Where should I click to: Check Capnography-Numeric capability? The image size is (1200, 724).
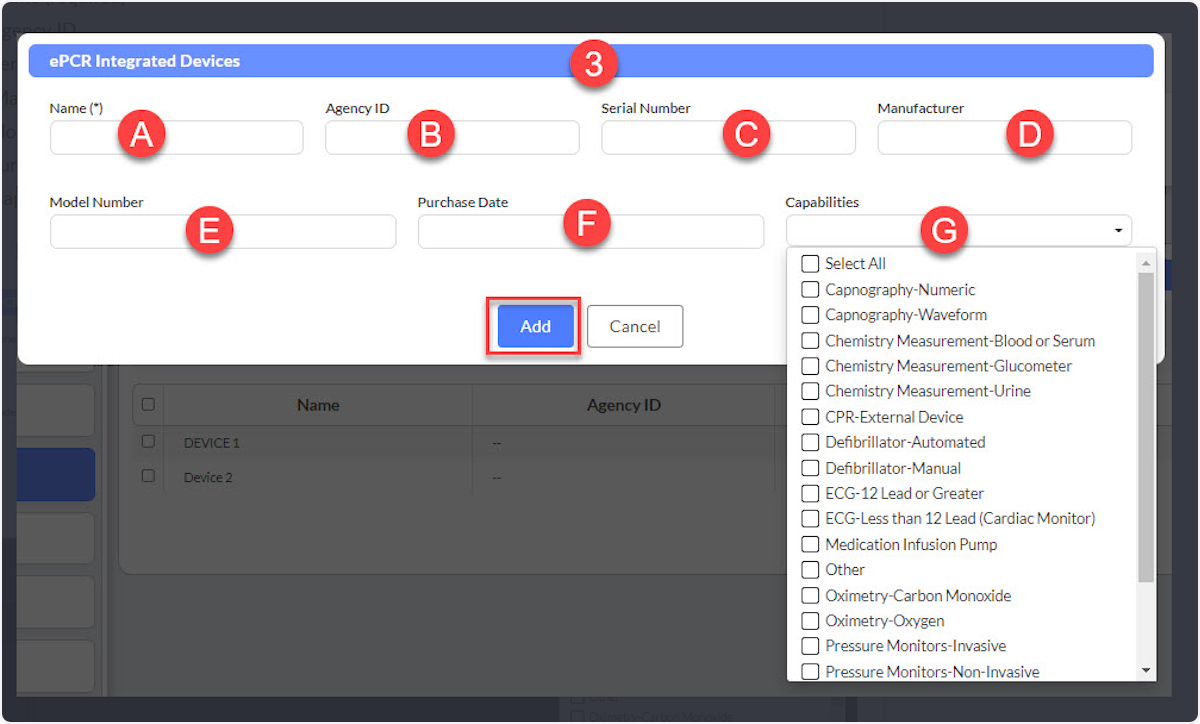click(810, 290)
